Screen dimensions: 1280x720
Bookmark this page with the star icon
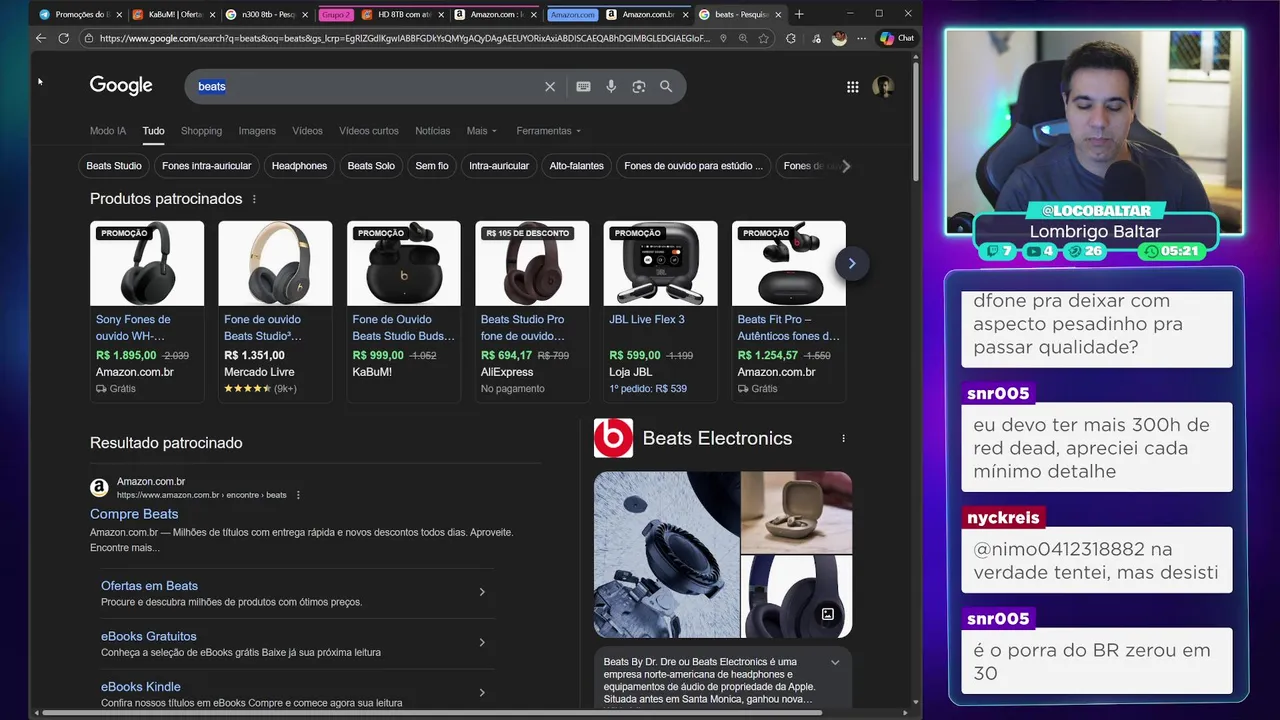[x=764, y=38]
